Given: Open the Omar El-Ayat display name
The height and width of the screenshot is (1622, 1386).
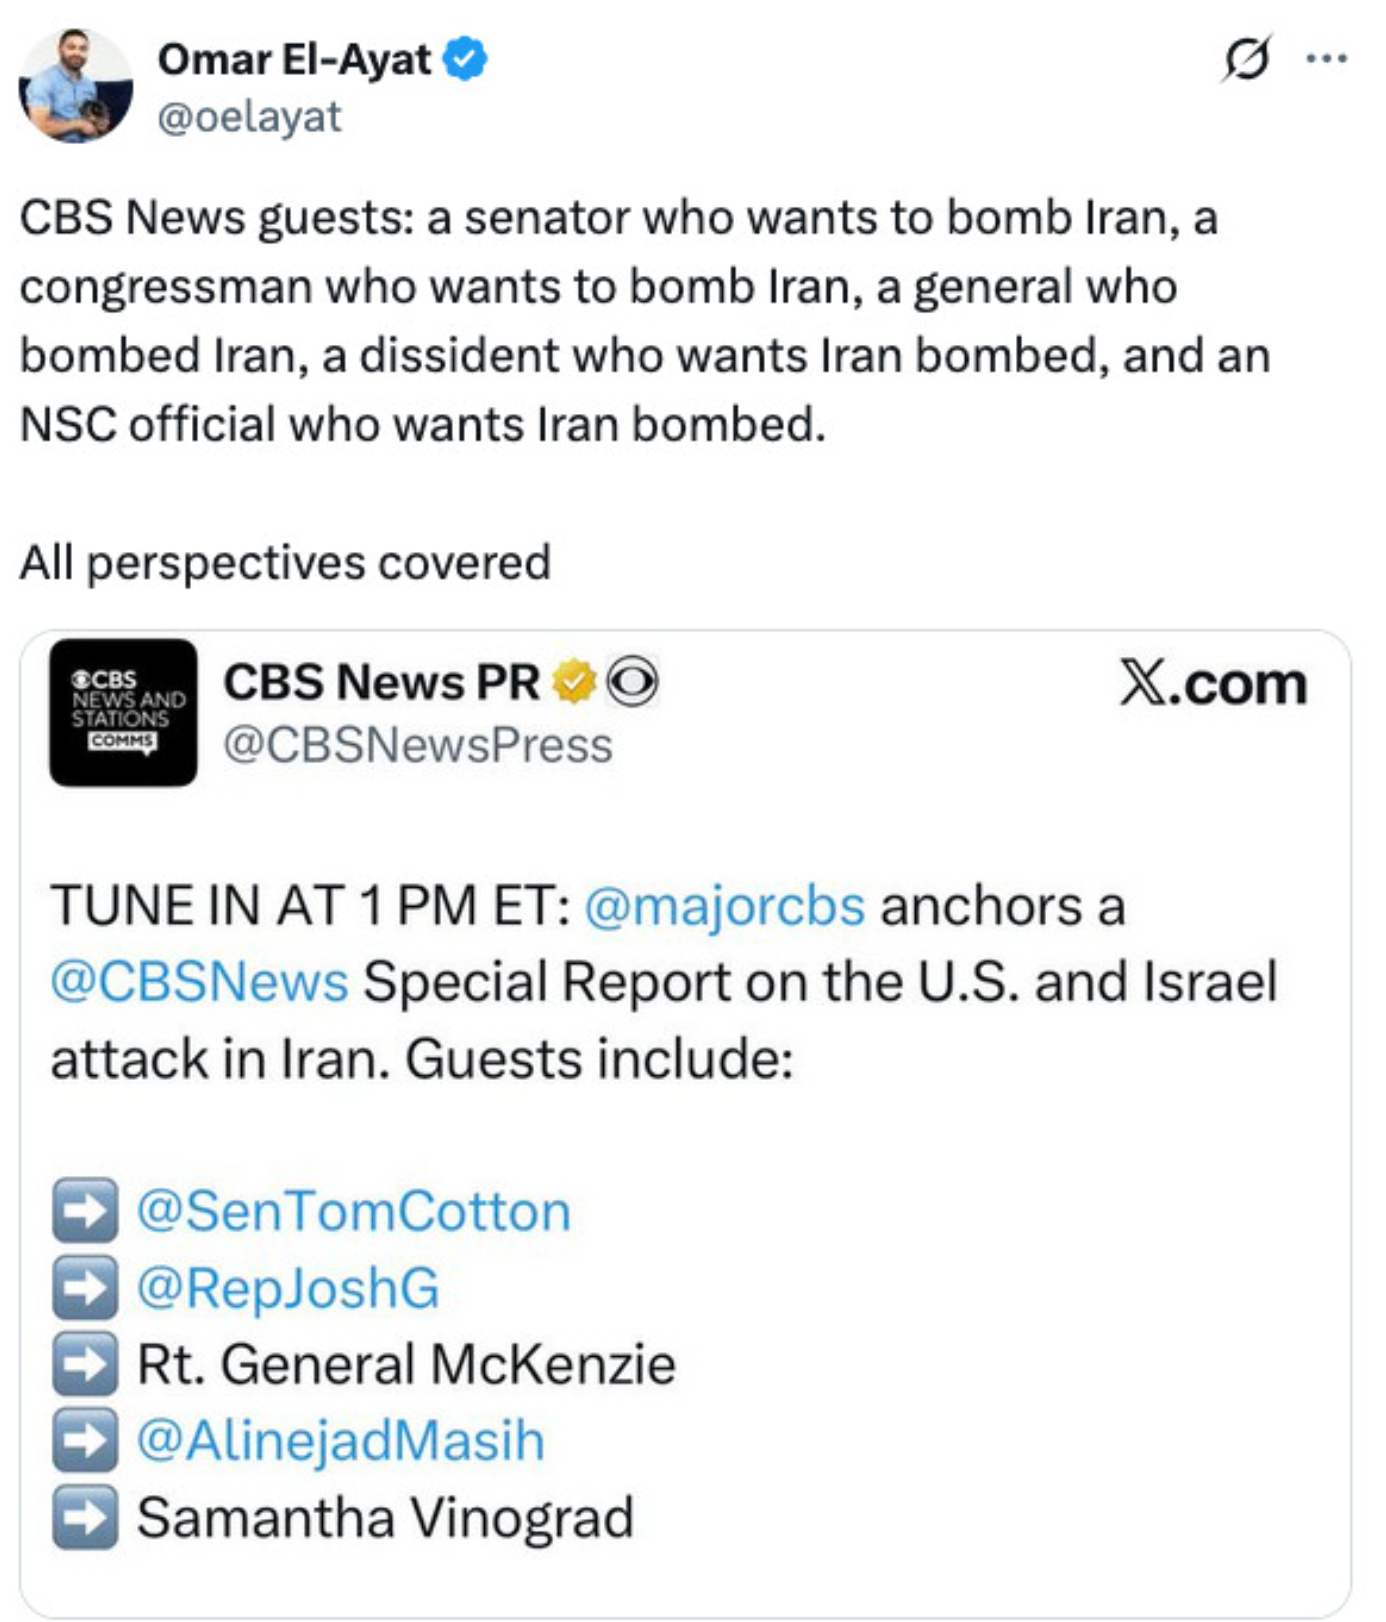Looking at the screenshot, I should coord(294,59).
